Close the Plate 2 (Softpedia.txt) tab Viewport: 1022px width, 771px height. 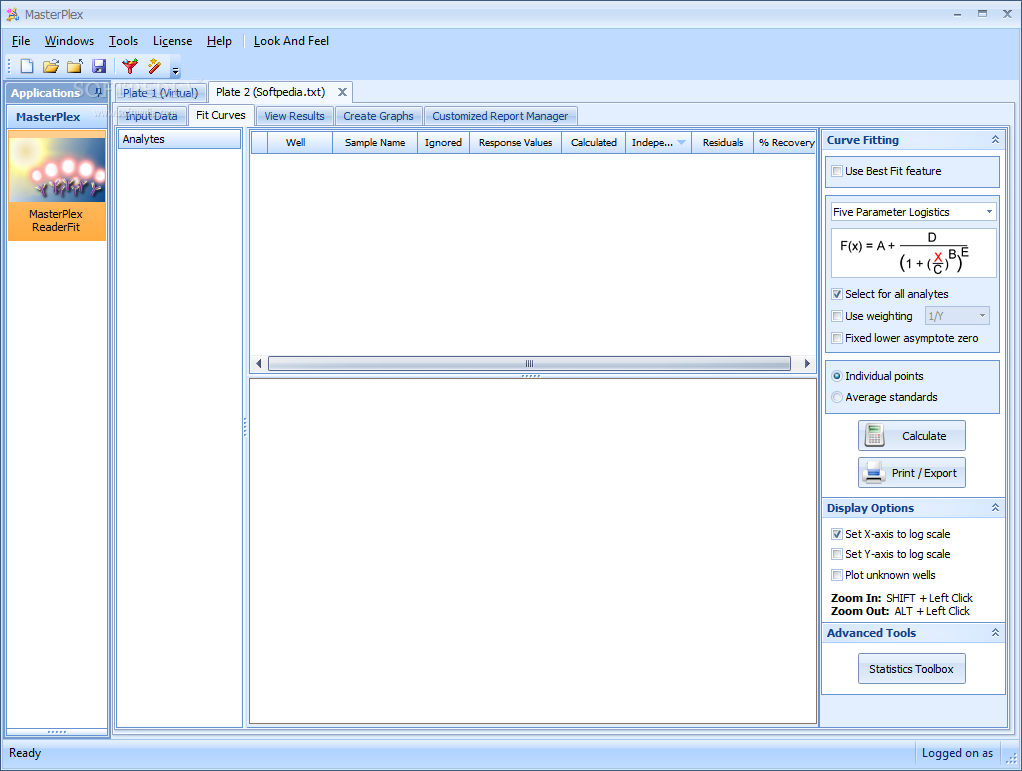pos(342,92)
